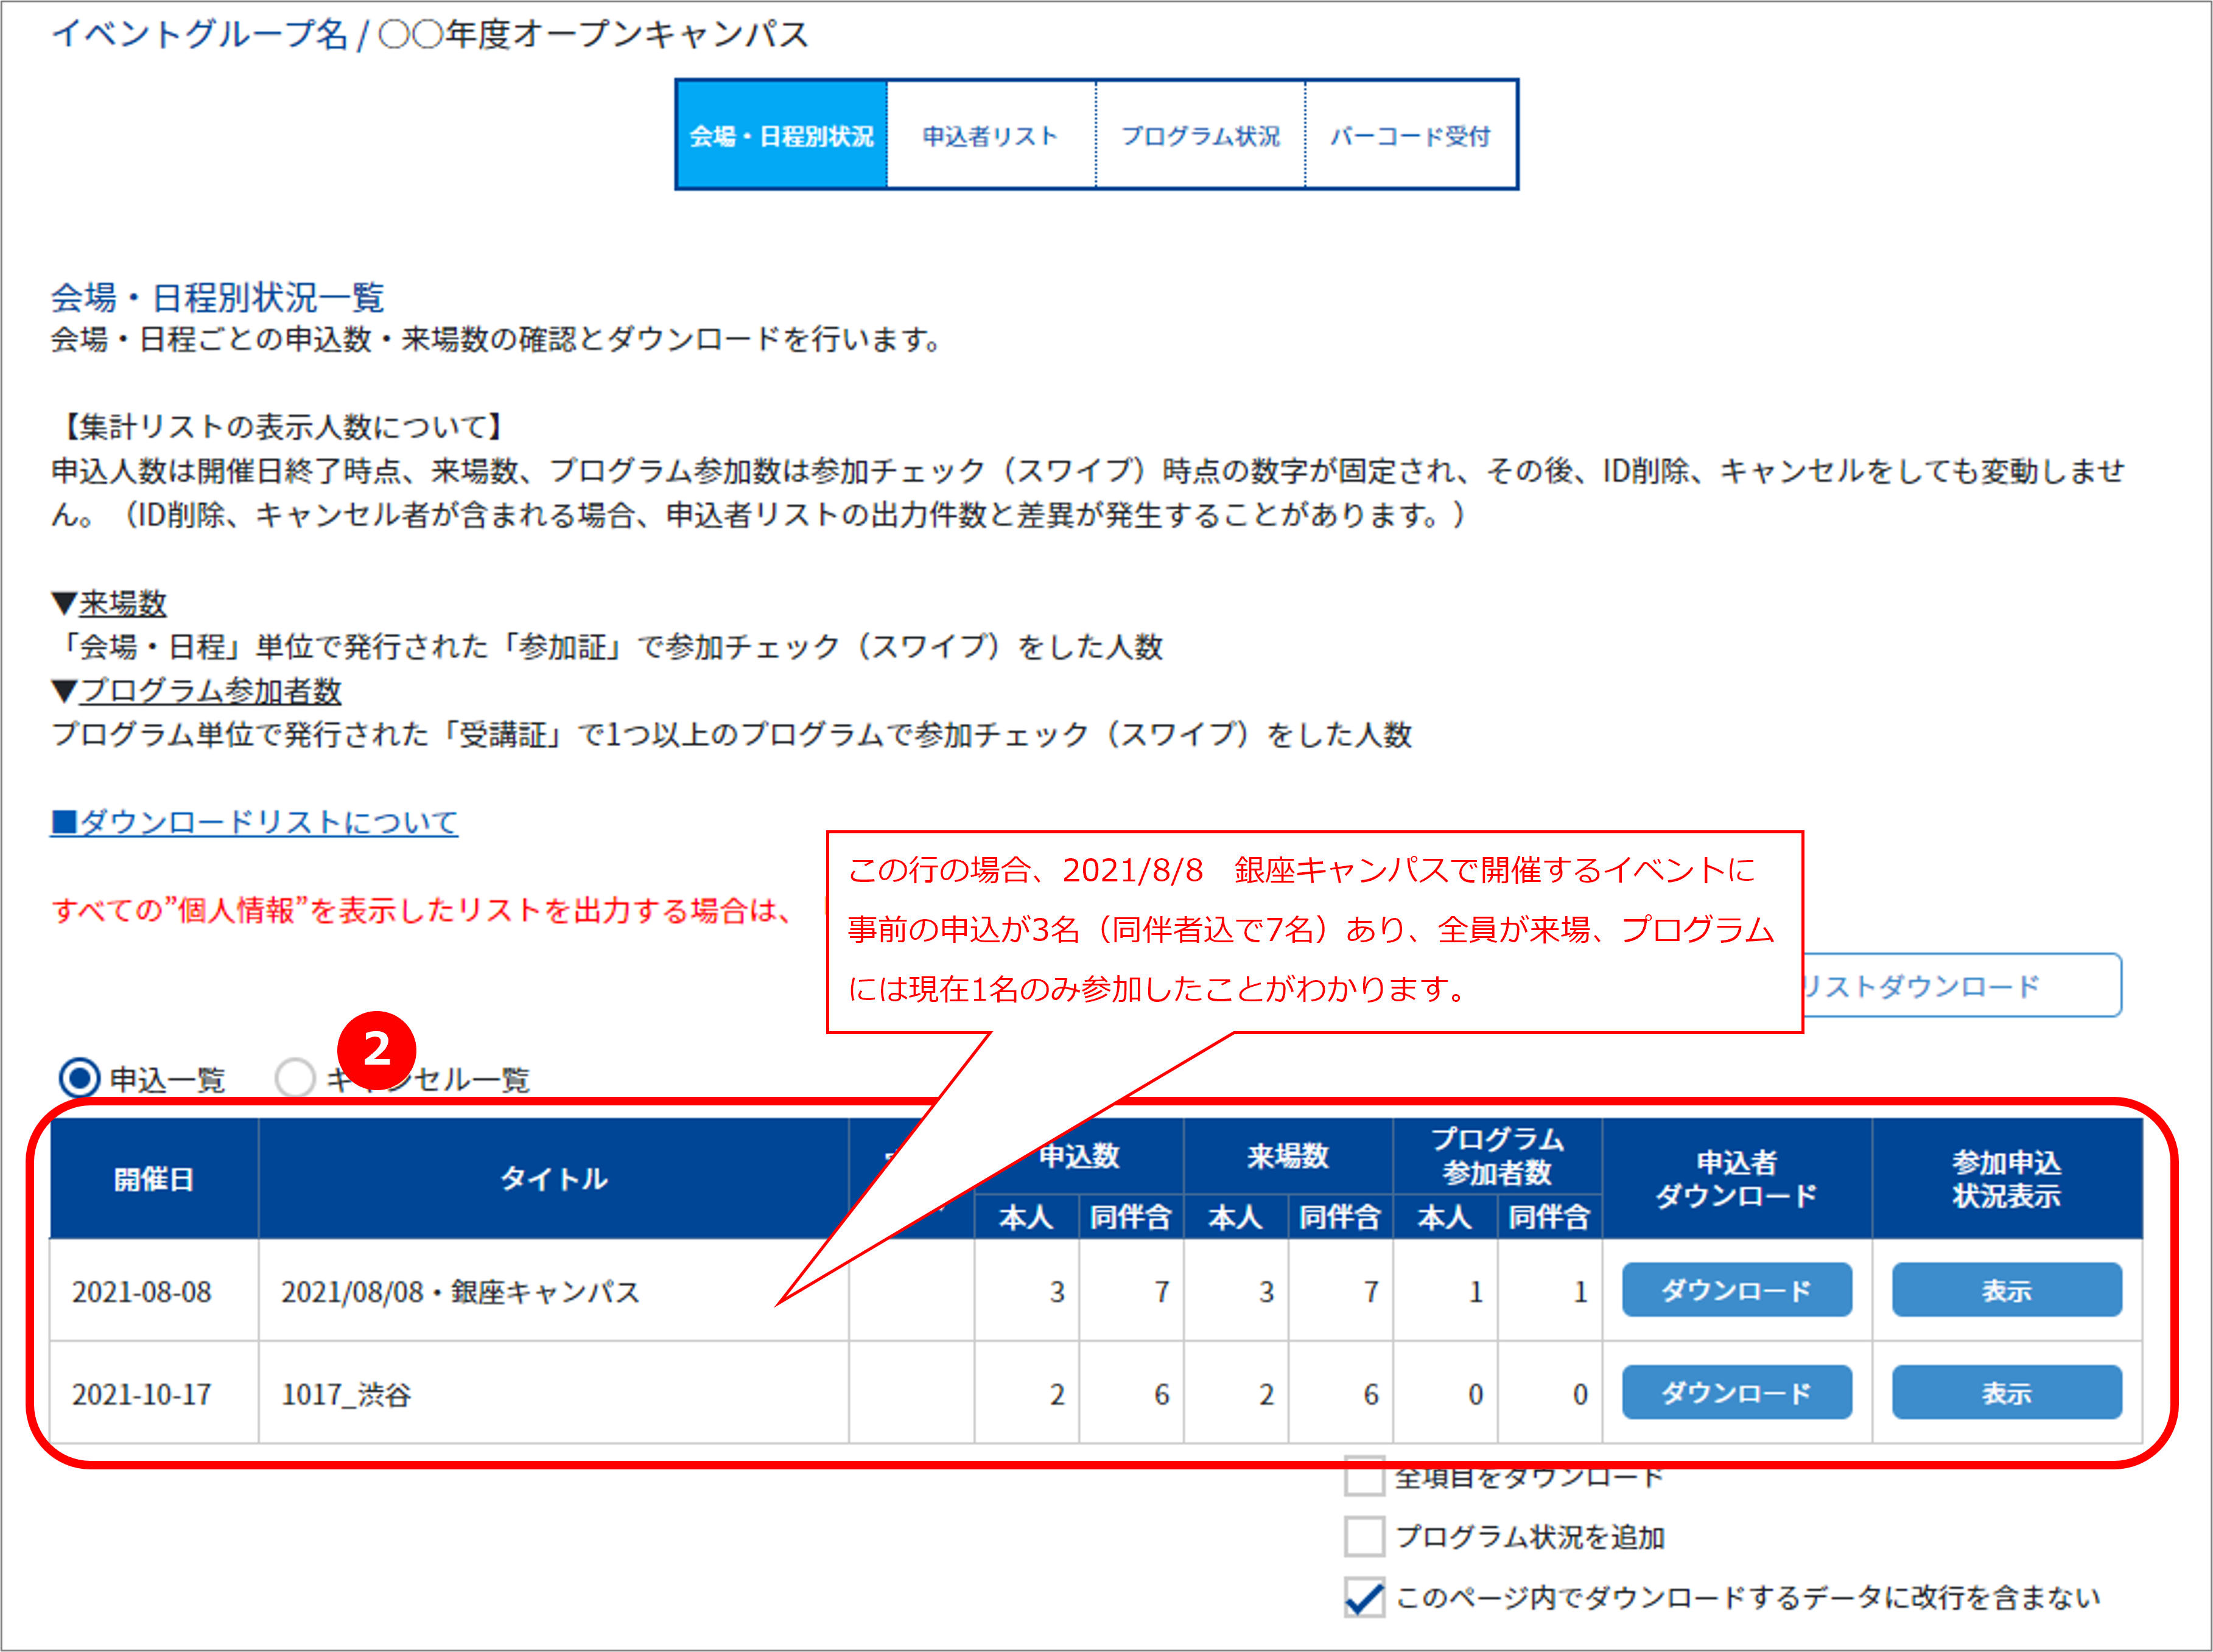Show status for 2021/08/08・銀座キャンパス row
Image resolution: width=2213 pixels, height=1652 pixels.
click(x=2006, y=1290)
